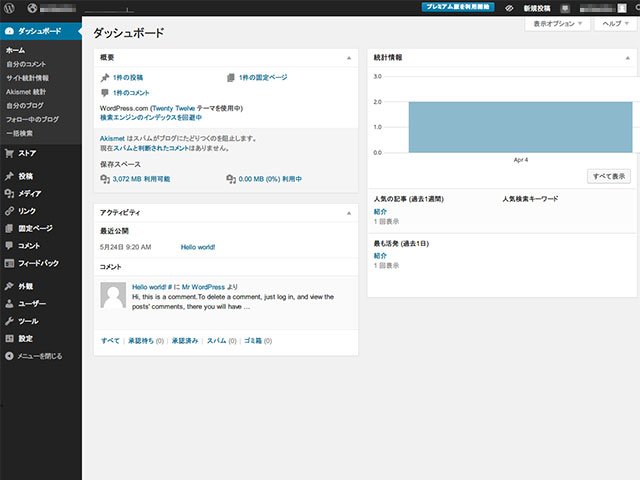Click 検索エンジンのインデックスを回避中 link
This screenshot has height=480, width=640.
click(151, 118)
